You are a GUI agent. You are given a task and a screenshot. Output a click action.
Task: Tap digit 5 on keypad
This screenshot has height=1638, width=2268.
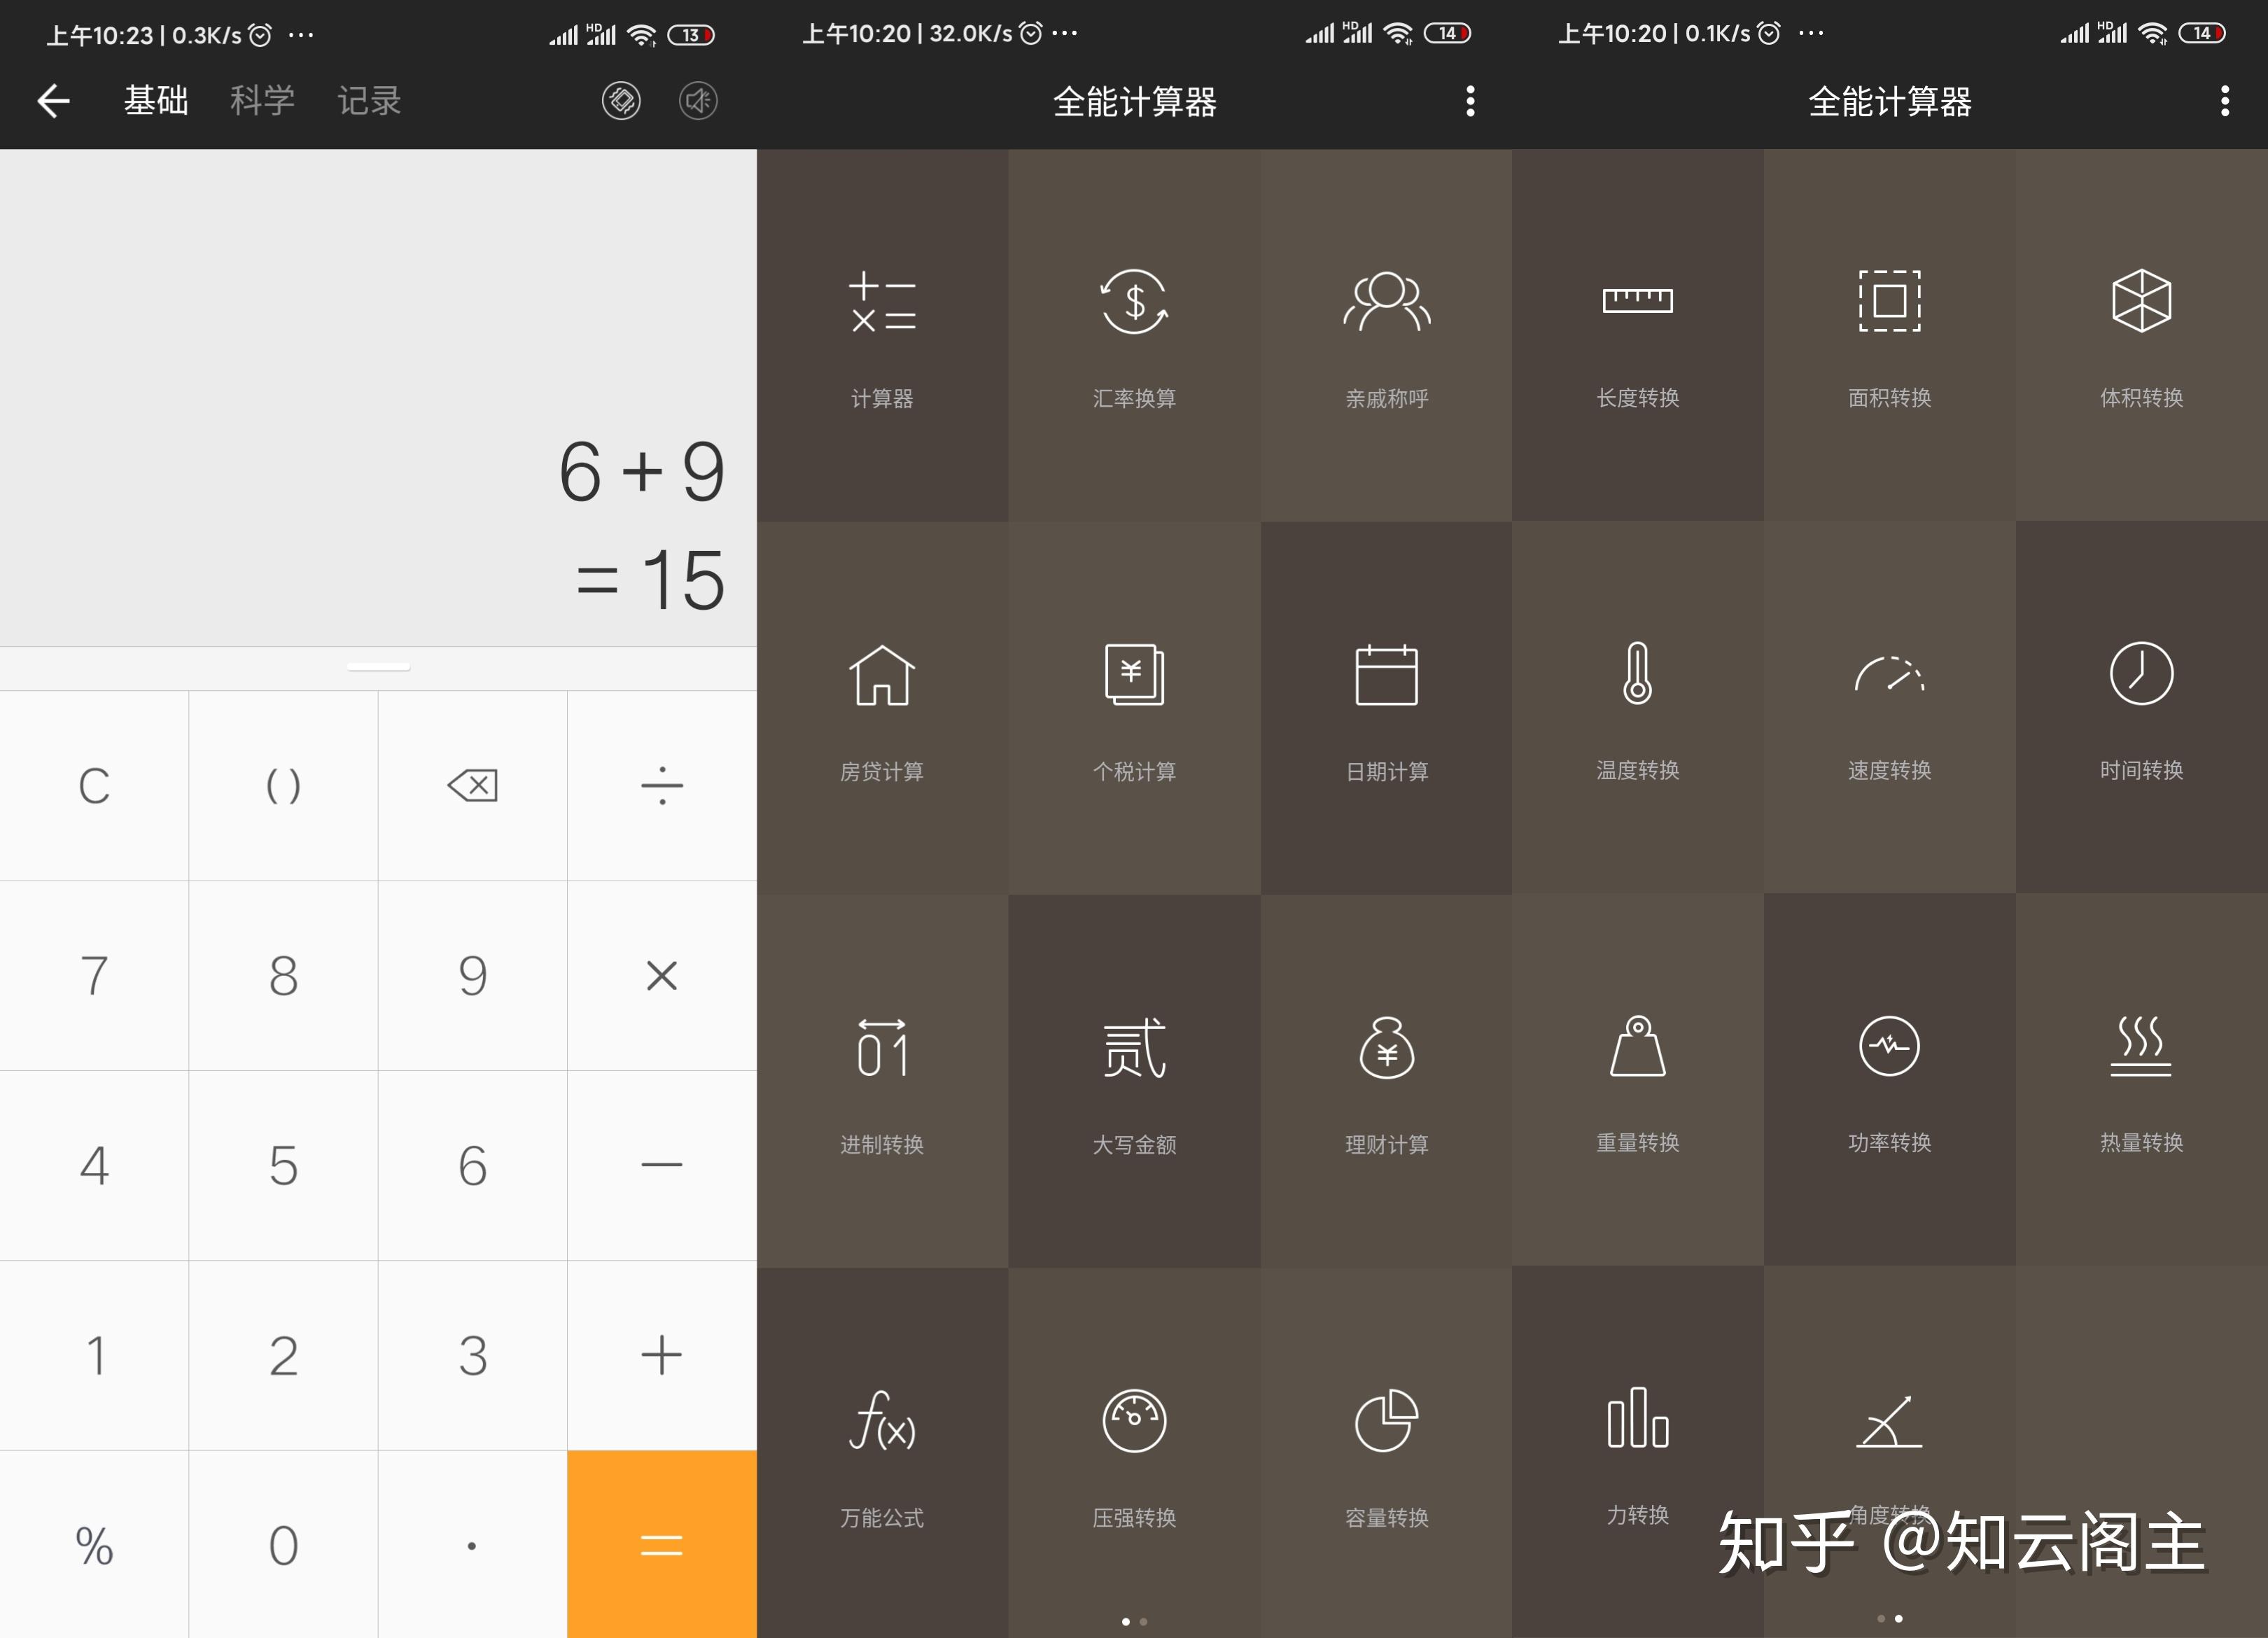coord(283,1165)
